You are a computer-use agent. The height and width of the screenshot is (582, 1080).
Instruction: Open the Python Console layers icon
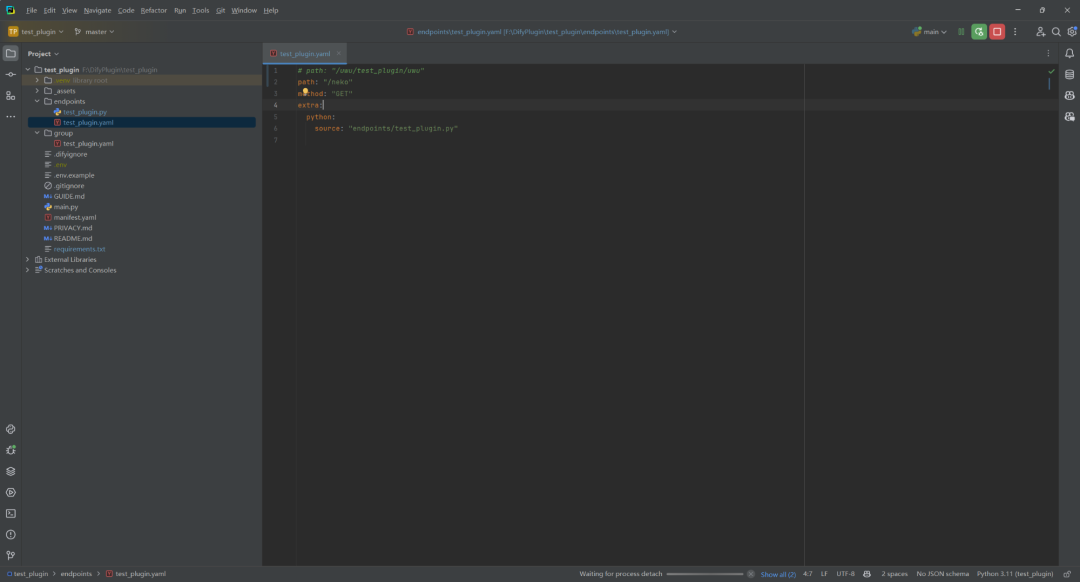pyautogui.click(x=10, y=471)
